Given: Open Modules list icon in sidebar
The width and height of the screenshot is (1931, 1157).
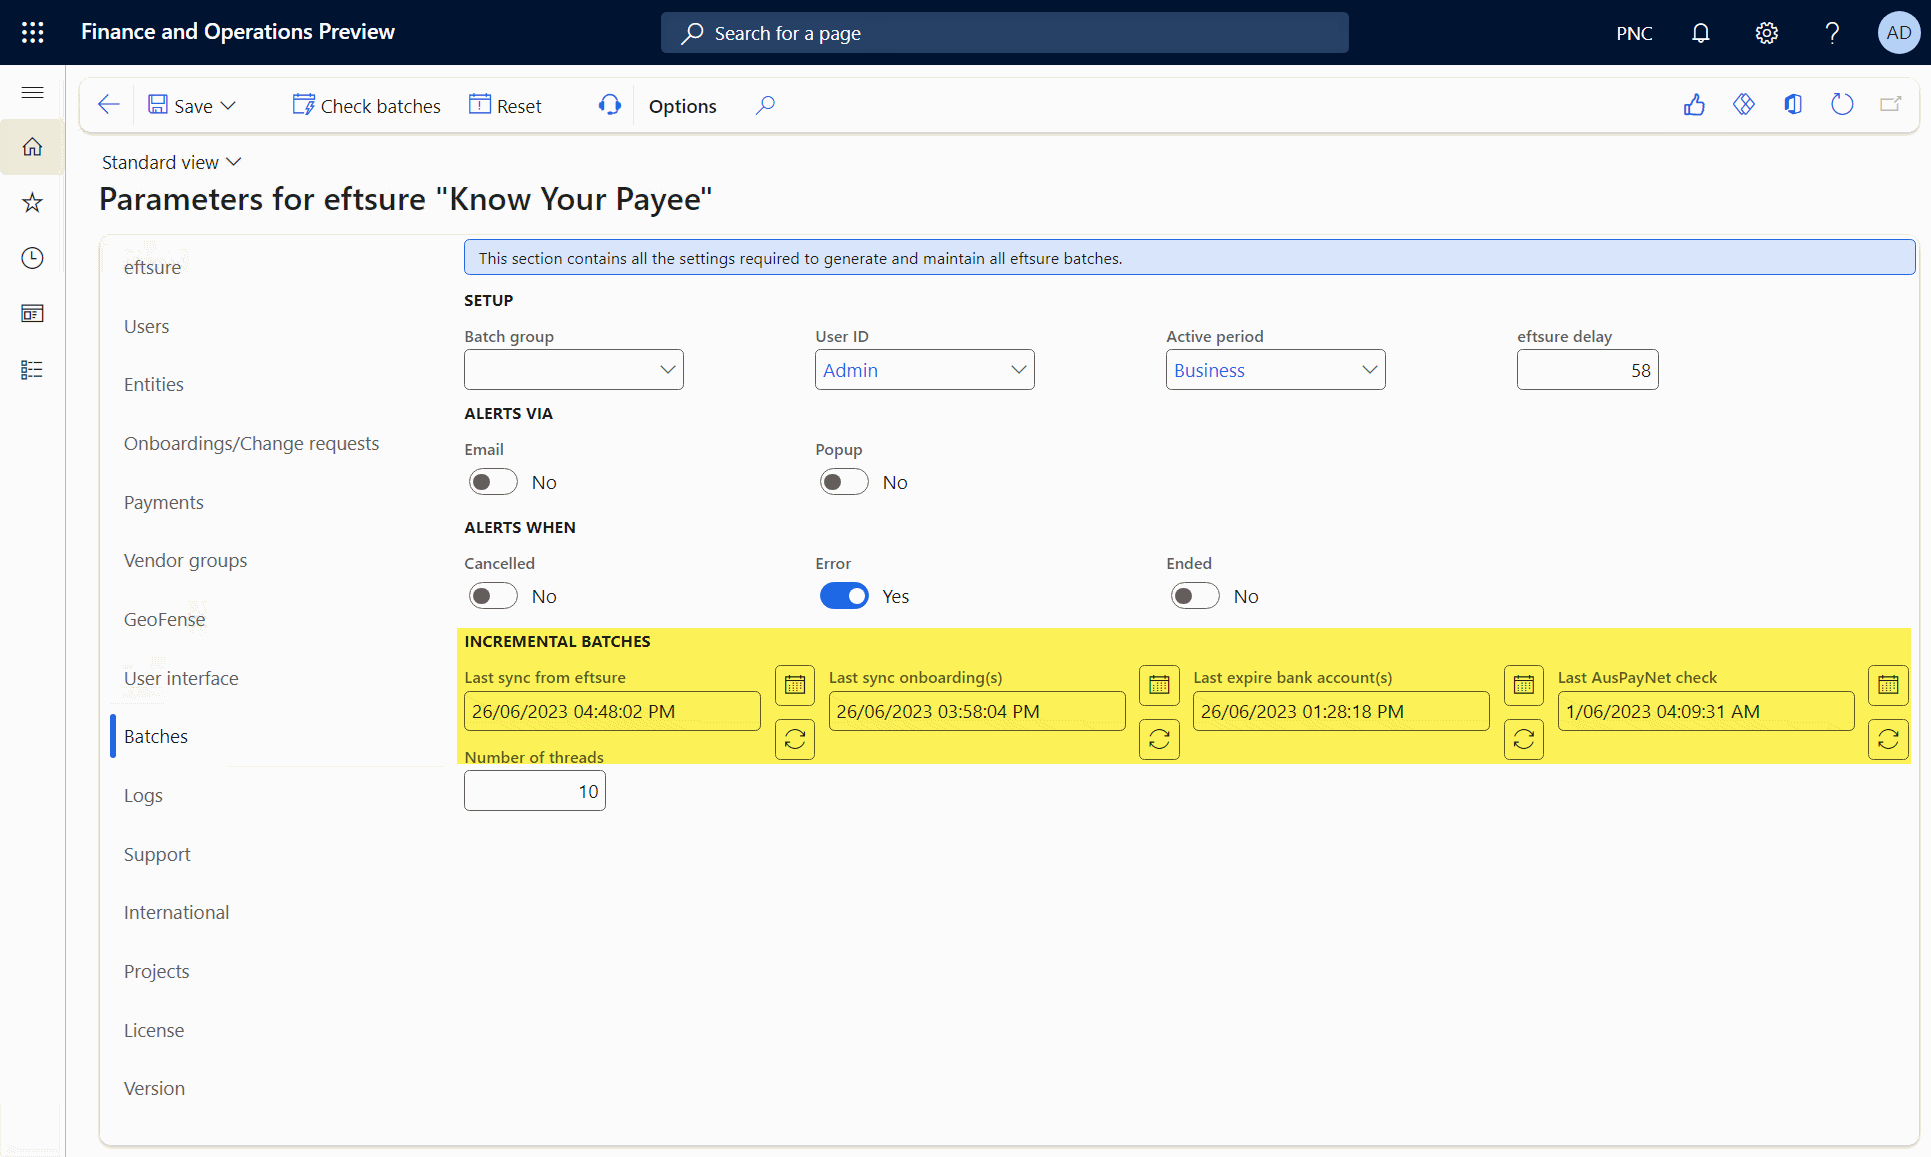Looking at the screenshot, I should click(33, 370).
